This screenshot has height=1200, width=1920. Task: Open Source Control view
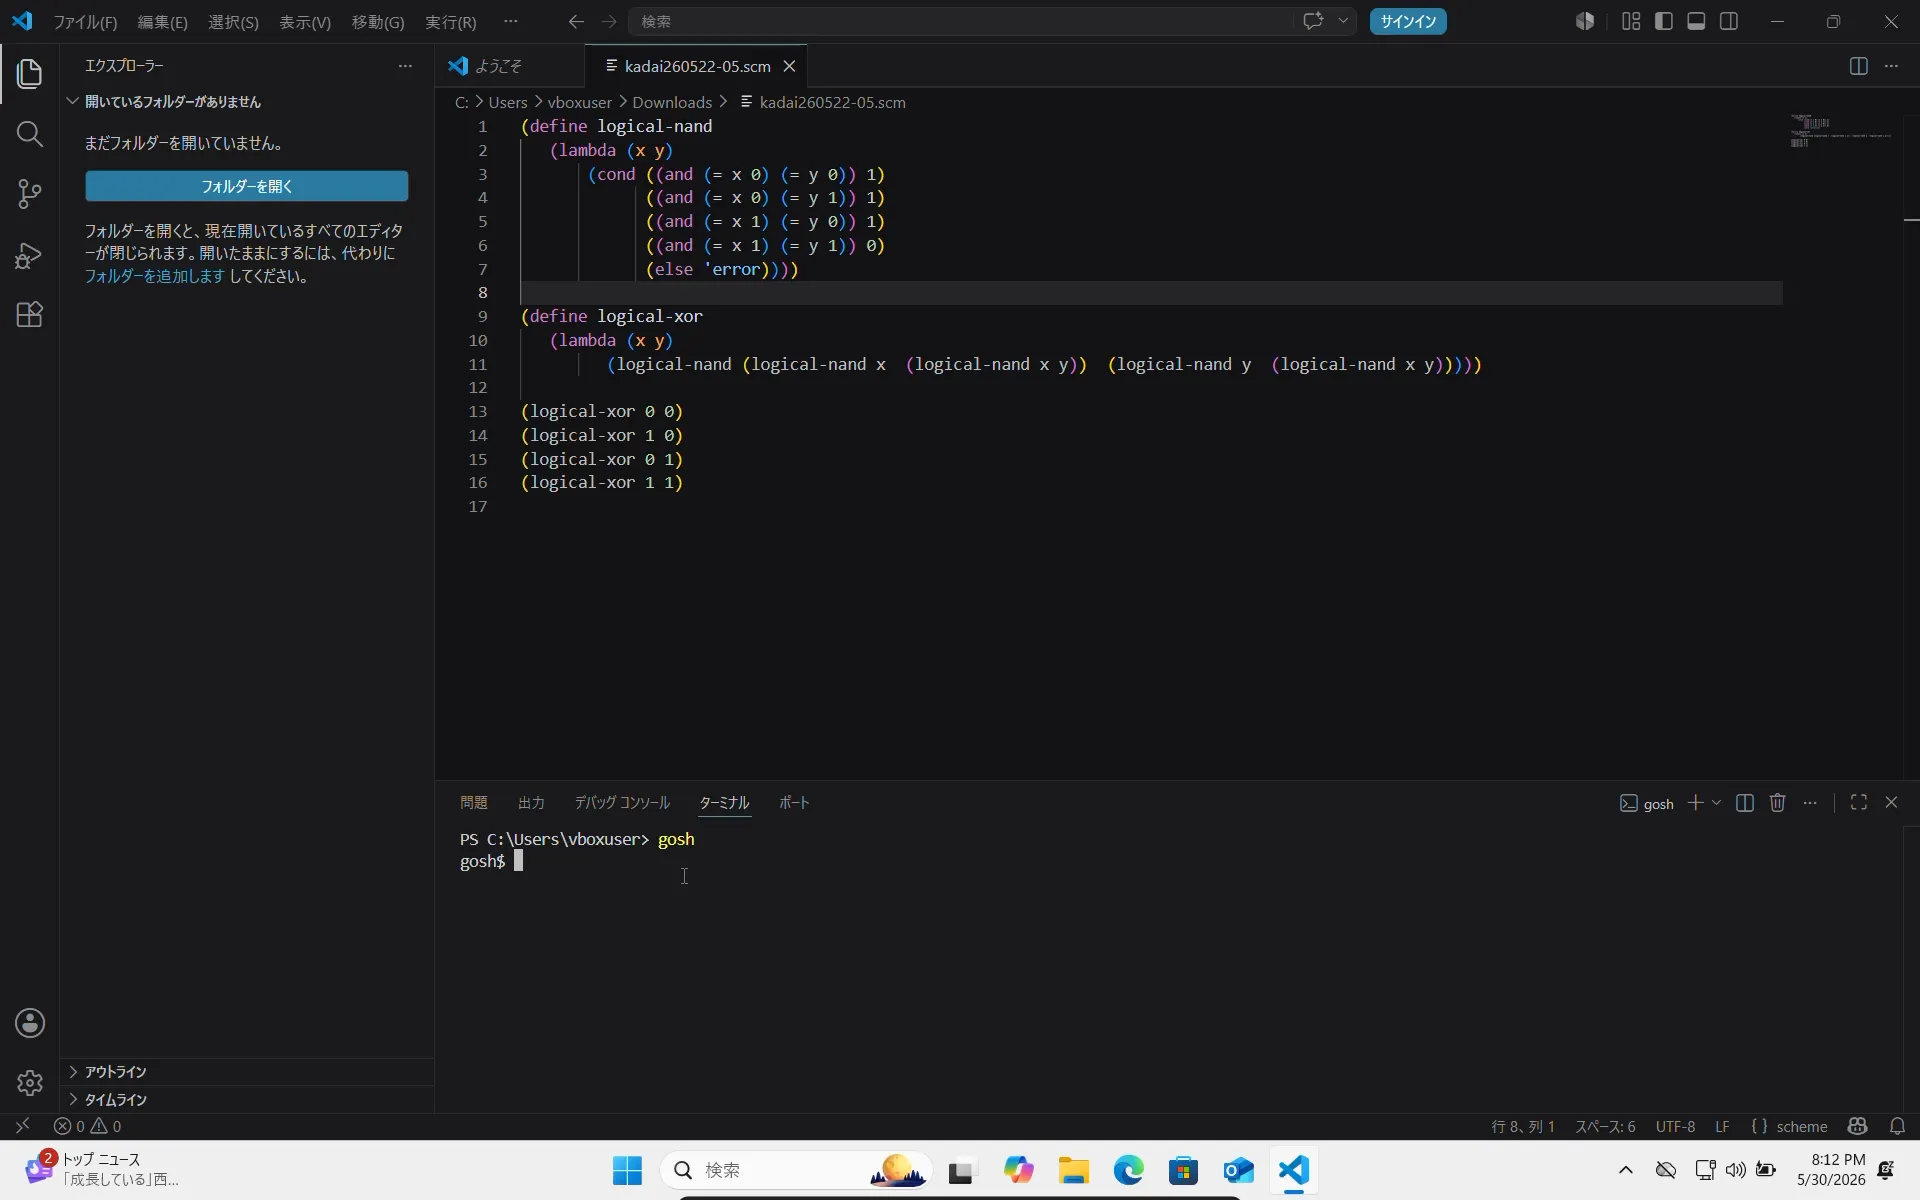click(29, 194)
